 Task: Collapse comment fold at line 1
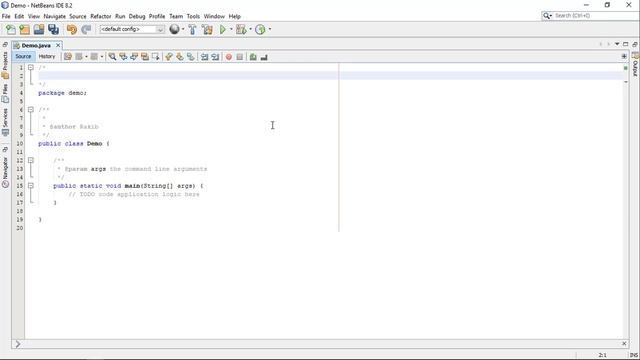point(31,67)
